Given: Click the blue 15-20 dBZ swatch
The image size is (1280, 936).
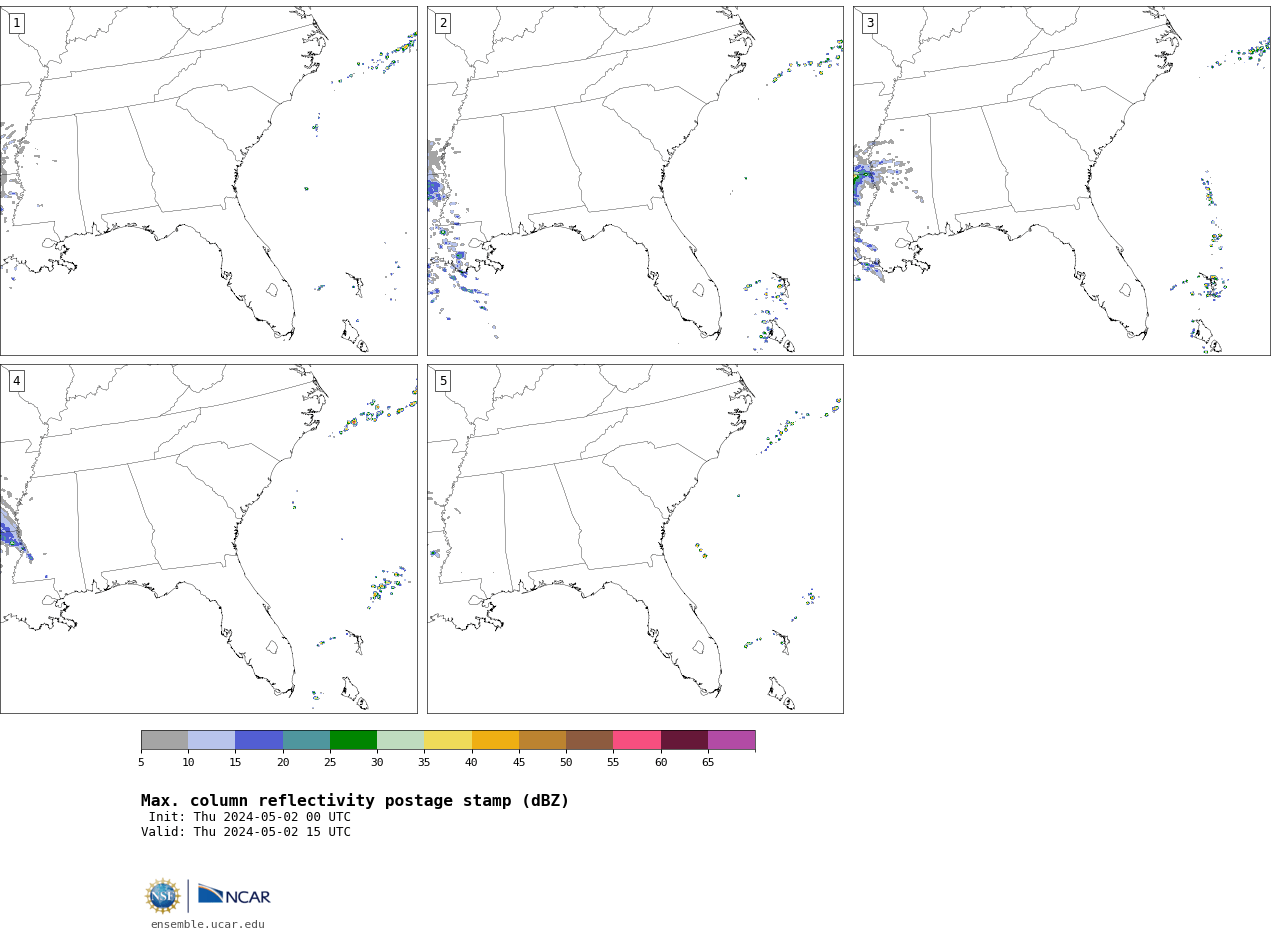Looking at the screenshot, I should [x=259, y=740].
